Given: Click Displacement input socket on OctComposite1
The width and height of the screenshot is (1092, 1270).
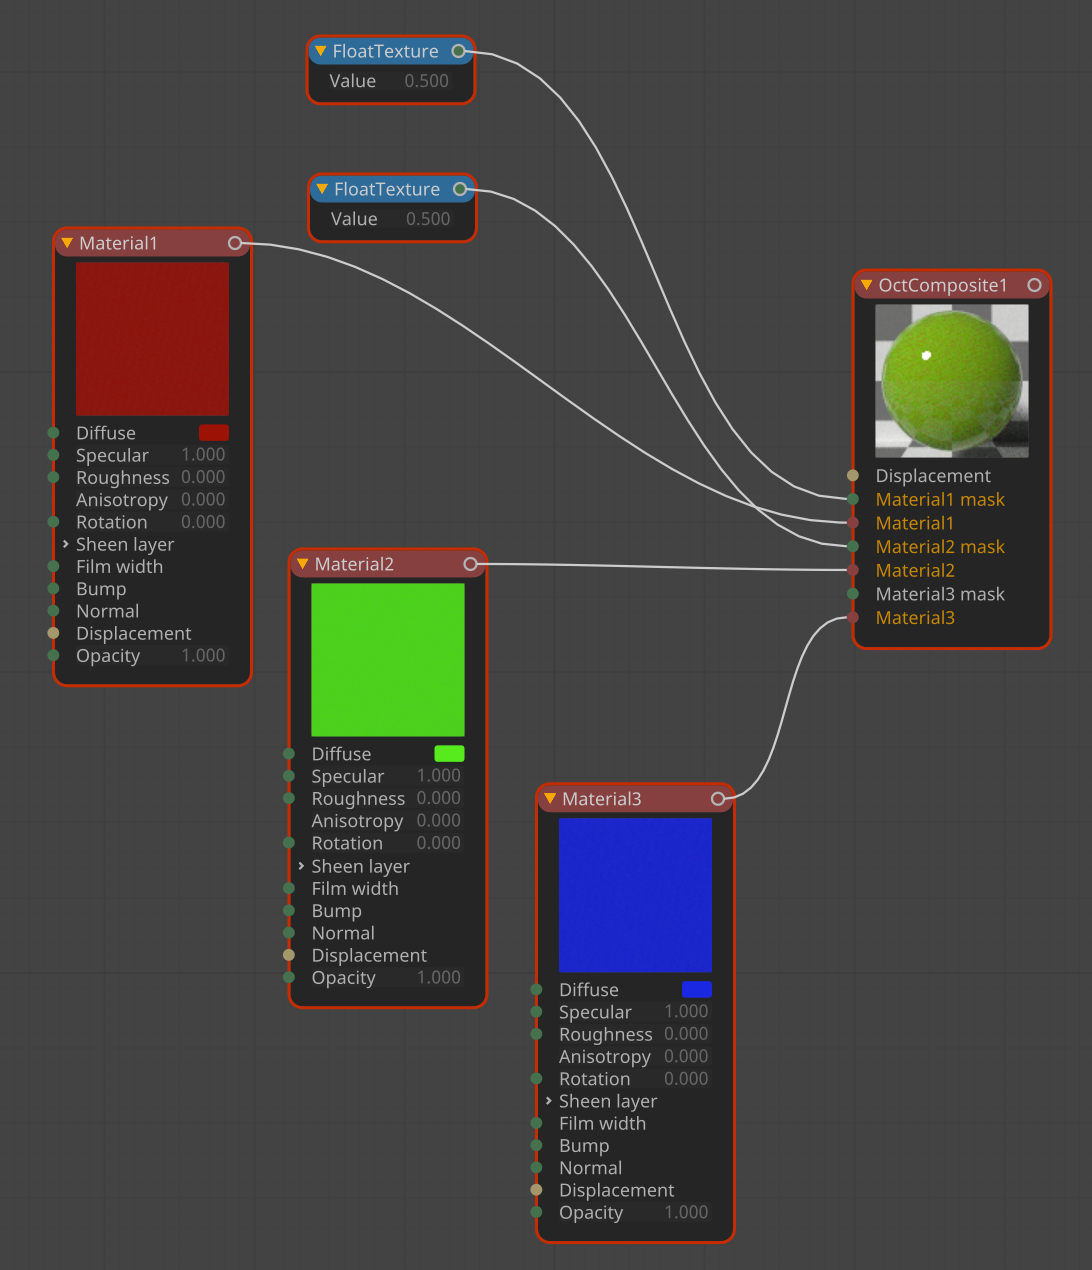Looking at the screenshot, I should point(853,476).
